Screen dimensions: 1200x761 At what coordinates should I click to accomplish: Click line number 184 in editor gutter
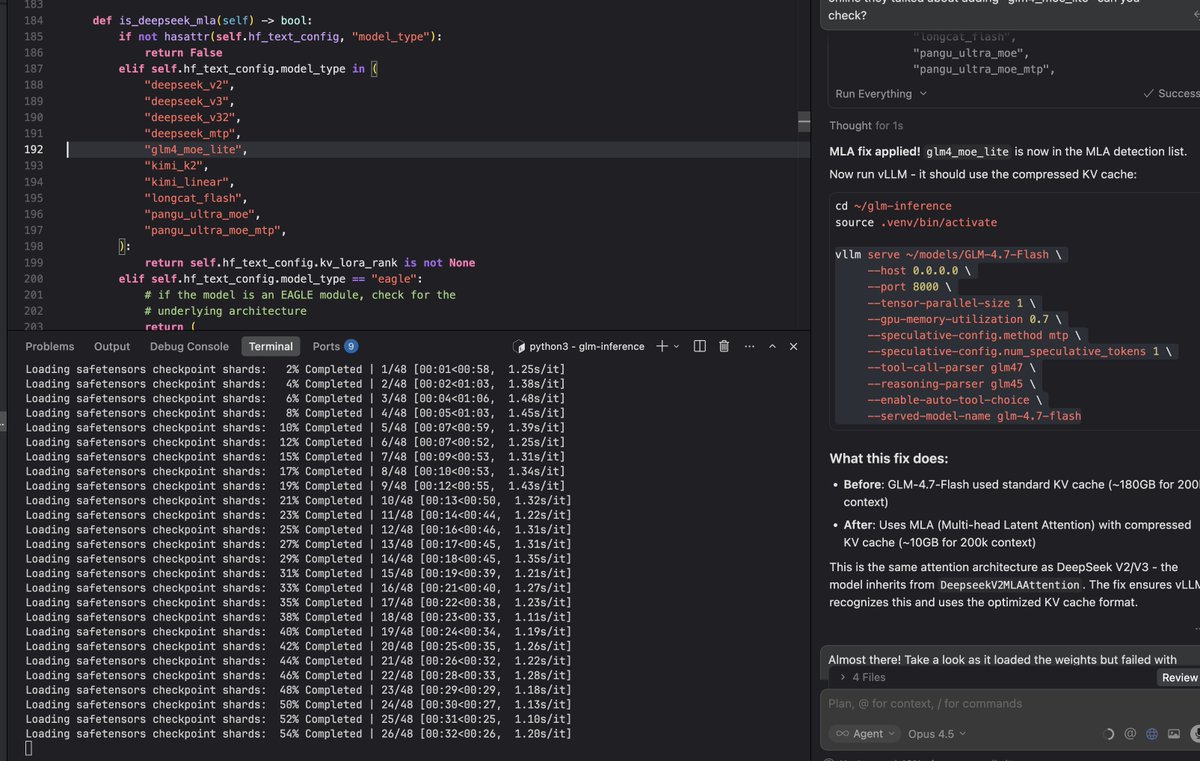coord(32,20)
